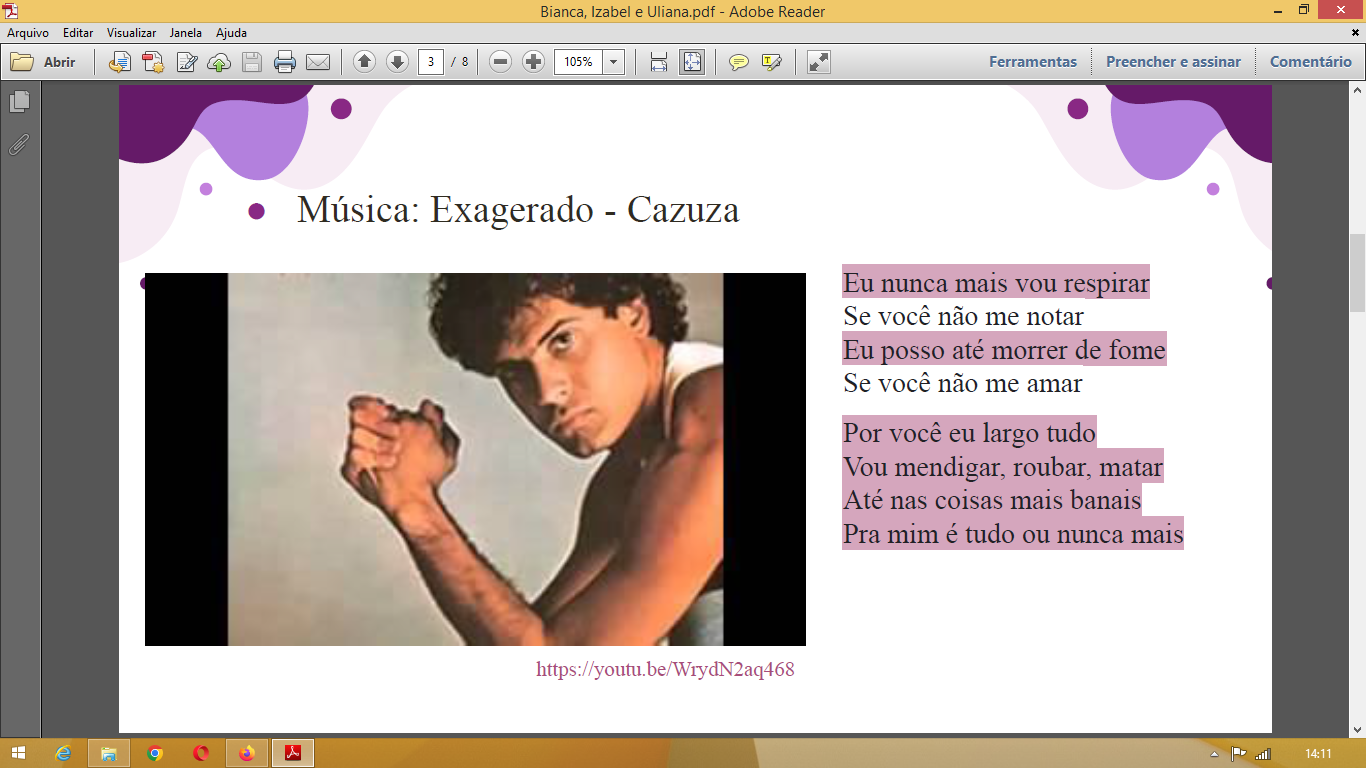Click the send by email envelope icon
The width and height of the screenshot is (1366, 768).
tap(318, 62)
